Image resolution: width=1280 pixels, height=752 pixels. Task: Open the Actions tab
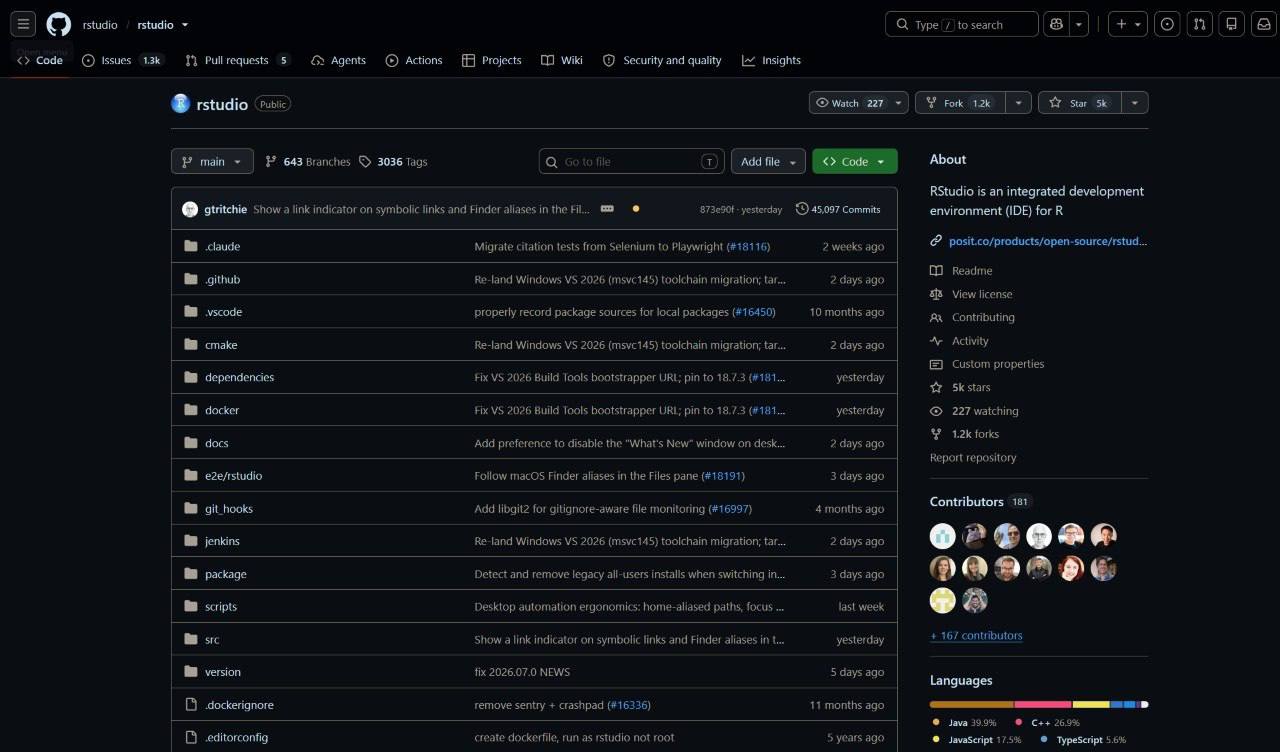point(414,60)
